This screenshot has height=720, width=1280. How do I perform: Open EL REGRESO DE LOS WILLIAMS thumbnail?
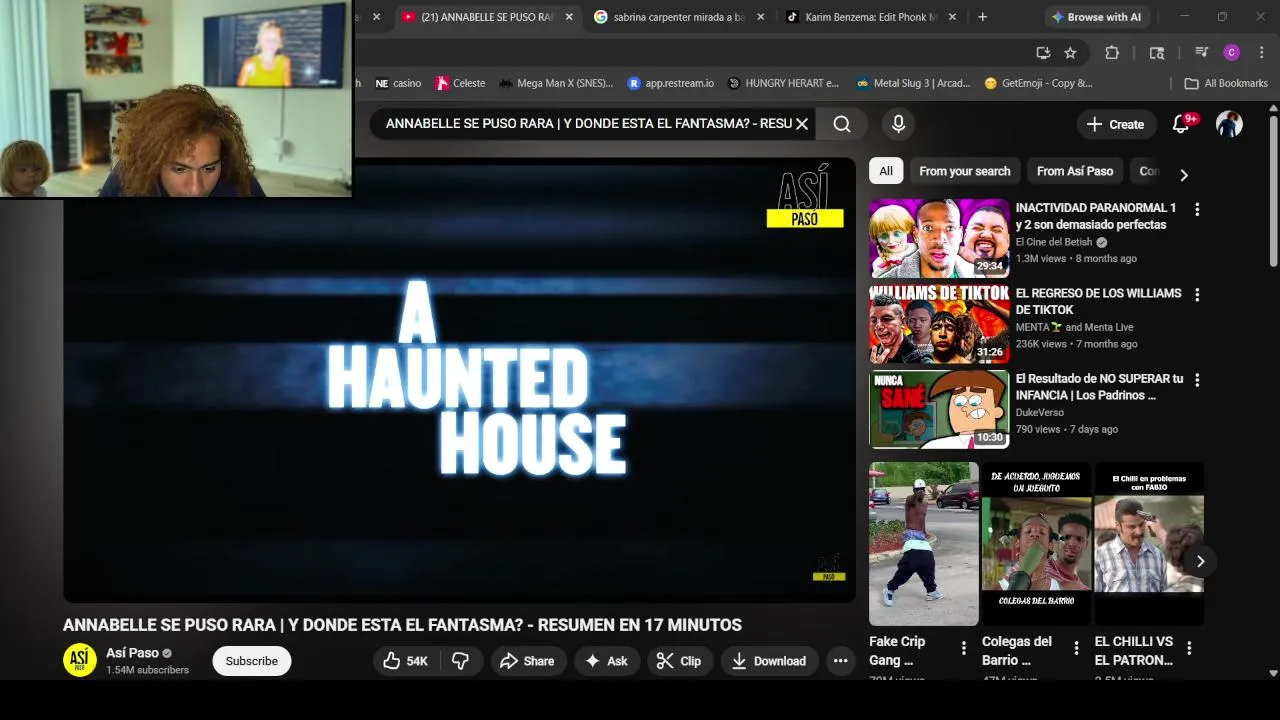click(939, 324)
